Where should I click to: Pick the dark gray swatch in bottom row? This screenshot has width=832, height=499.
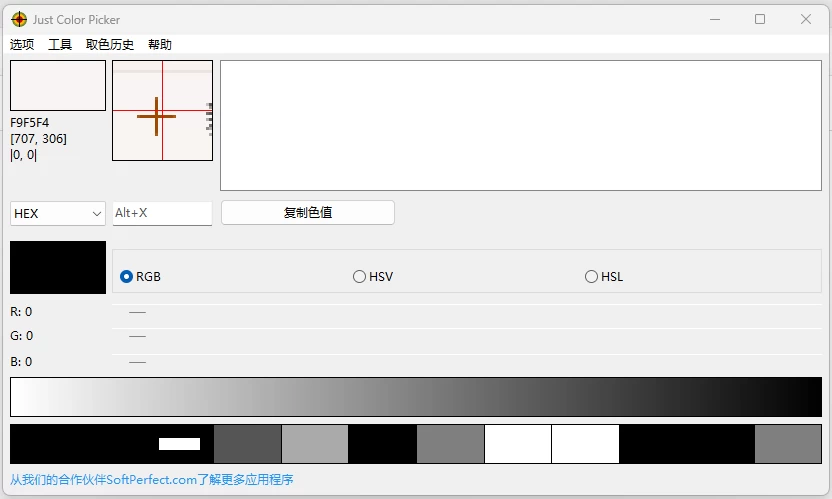pyautogui.click(x=247, y=444)
